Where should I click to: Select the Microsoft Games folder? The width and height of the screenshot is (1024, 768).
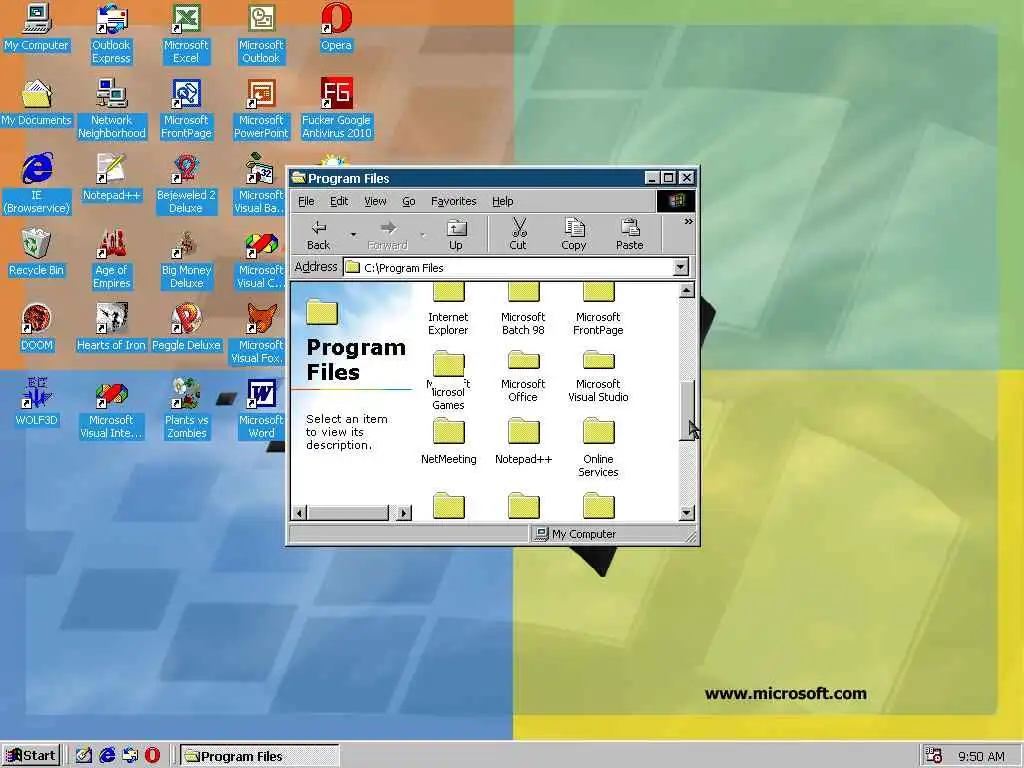(x=448, y=381)
